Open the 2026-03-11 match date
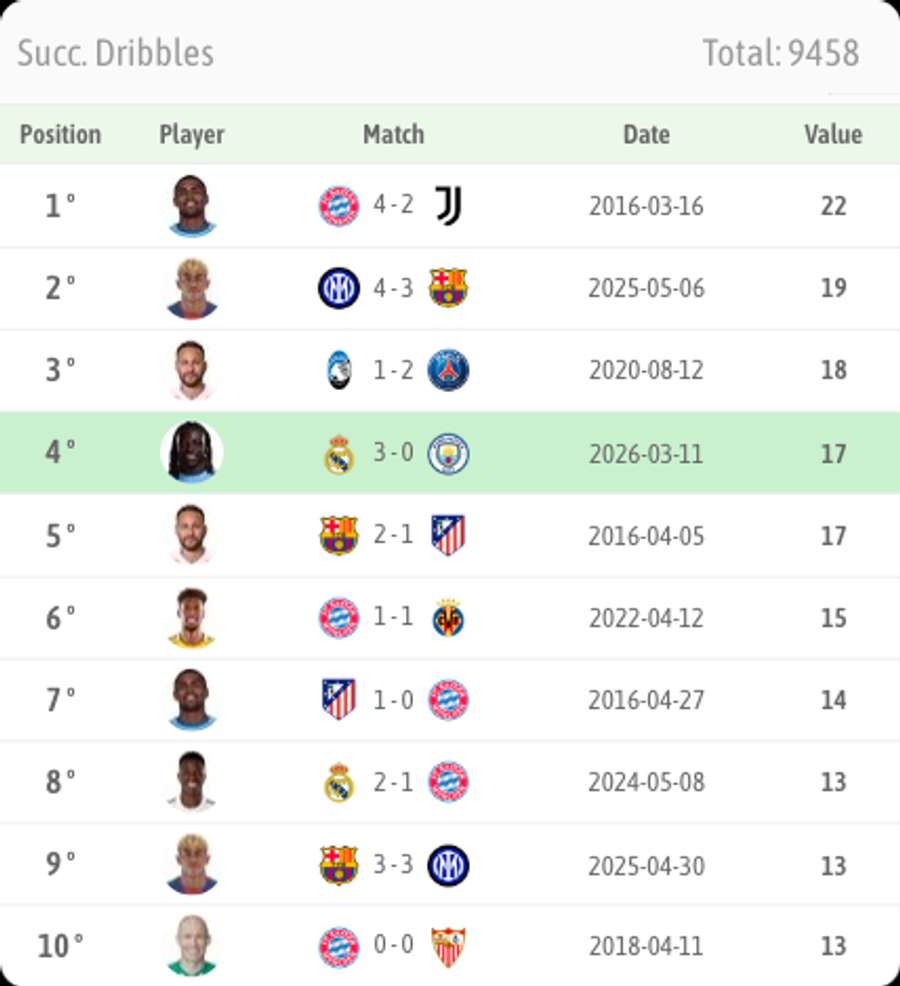The image size is (900, 986). (x=646, y=453)
